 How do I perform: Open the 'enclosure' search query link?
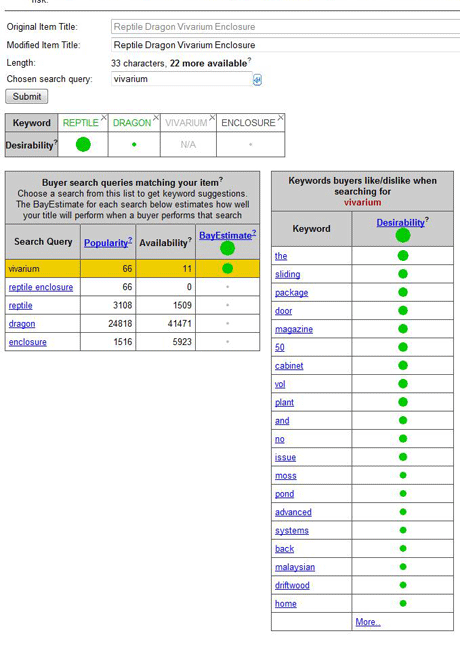tap(28, 342)
